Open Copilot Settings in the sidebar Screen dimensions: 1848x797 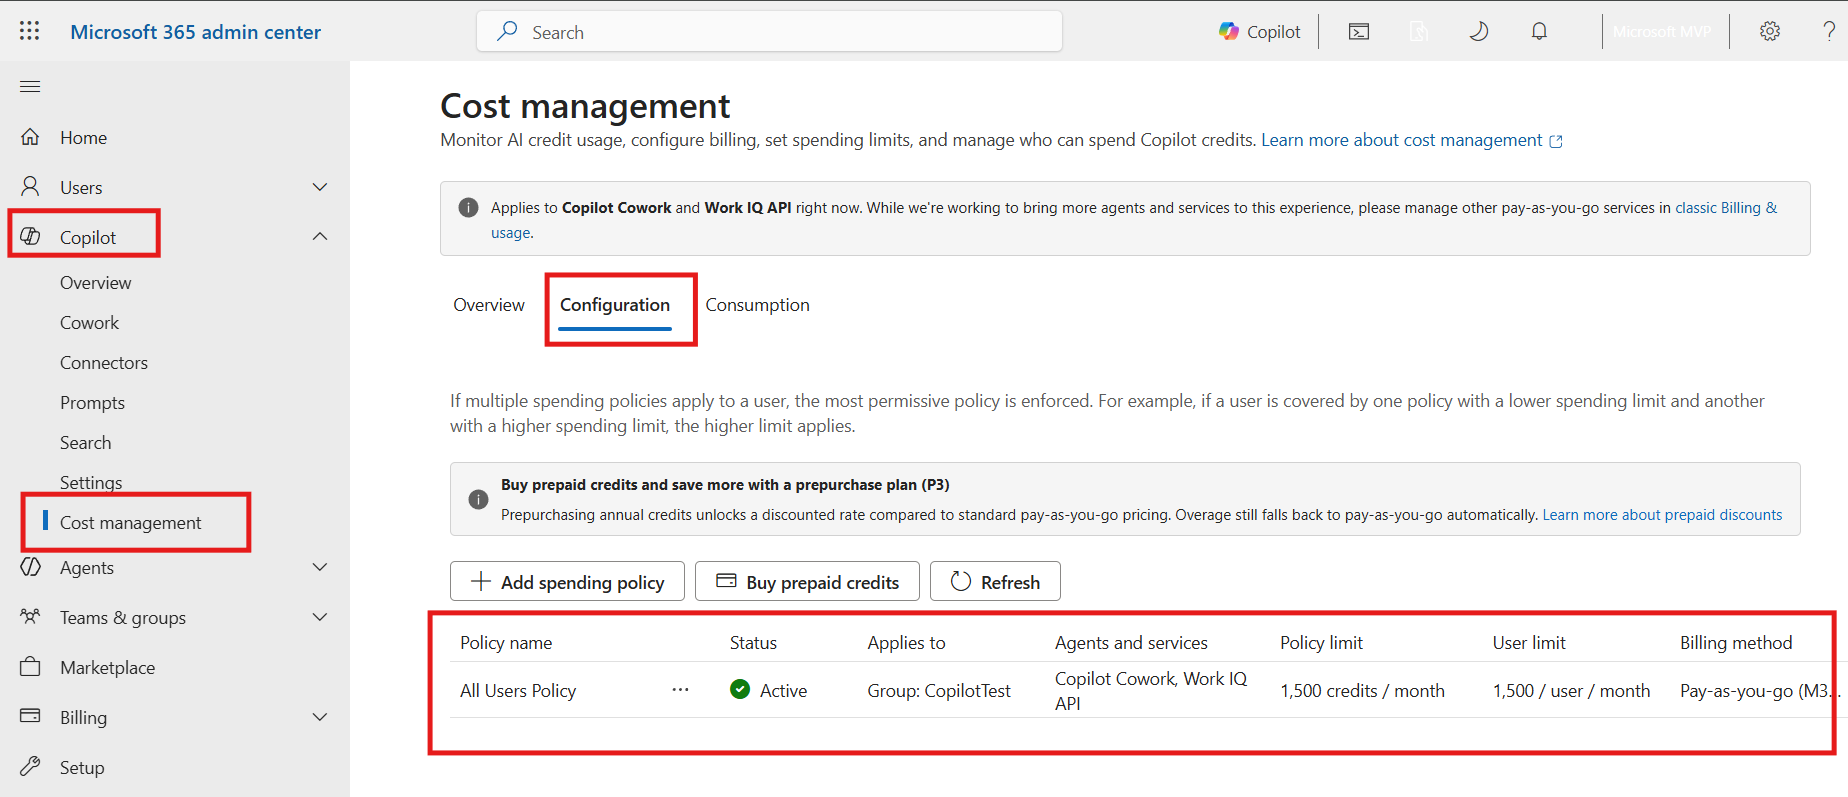(91, 483)
